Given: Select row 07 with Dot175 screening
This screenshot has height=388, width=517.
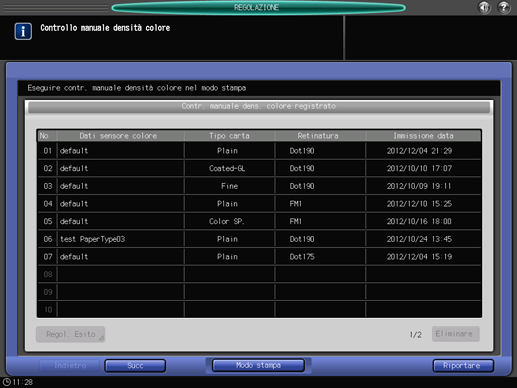Looking at the screenshot, I should [x=259, y=257].
